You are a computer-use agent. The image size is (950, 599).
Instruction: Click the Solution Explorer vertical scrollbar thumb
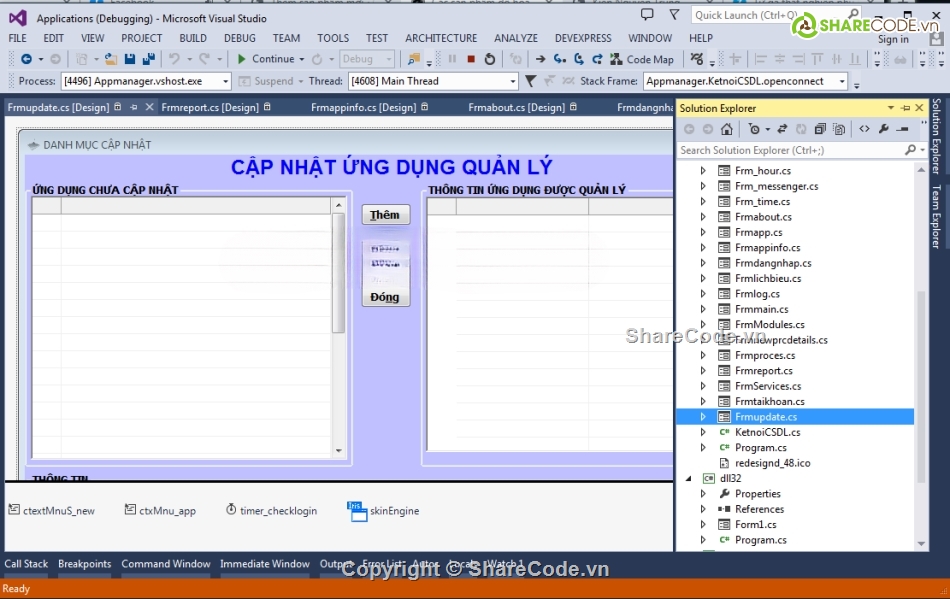(x=921, y=388)
